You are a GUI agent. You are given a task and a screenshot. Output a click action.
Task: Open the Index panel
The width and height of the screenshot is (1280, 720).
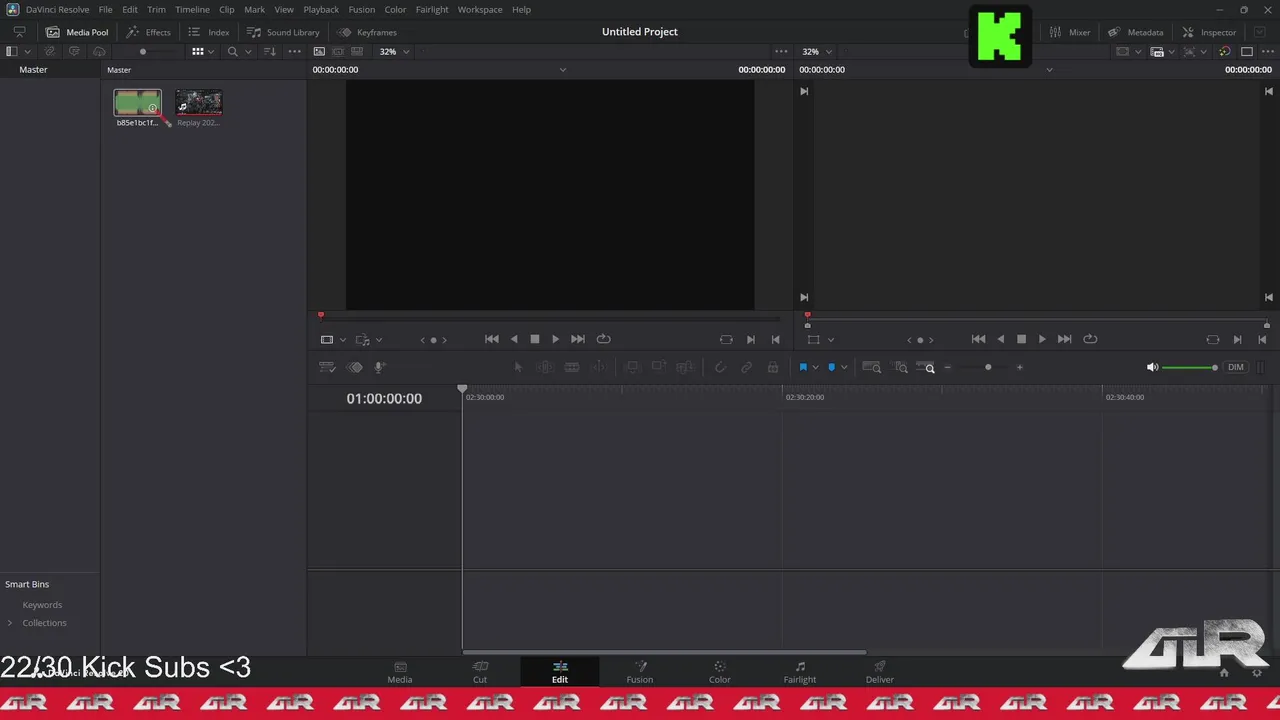tap(209, 32)
